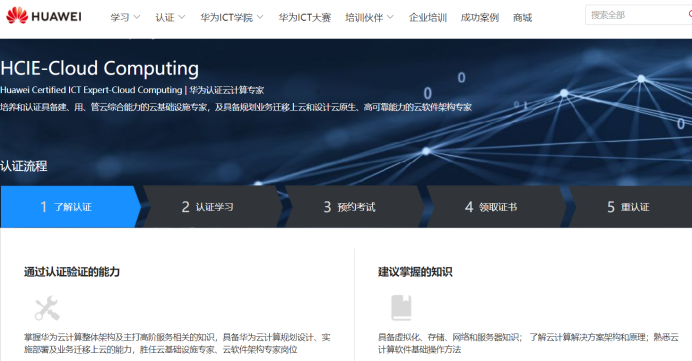Click the paragraph starting 具备虚拟化、存储
This screenshot has width=692, height=361.
pos(528,343)
